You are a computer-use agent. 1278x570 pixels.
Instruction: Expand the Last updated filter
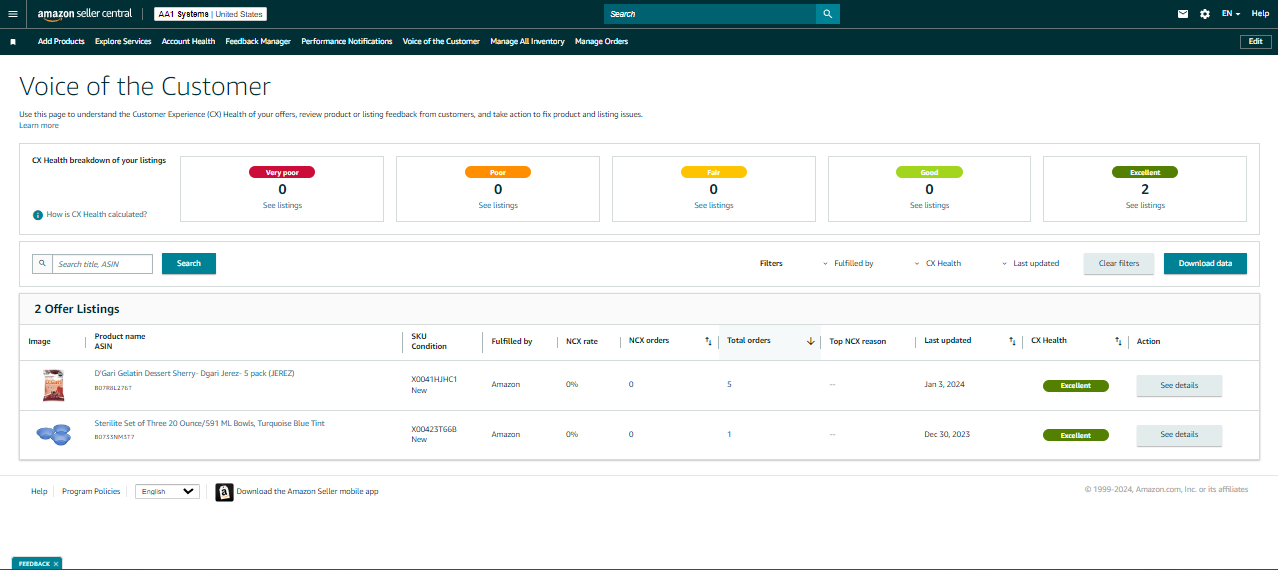[x=1030, y=264]
